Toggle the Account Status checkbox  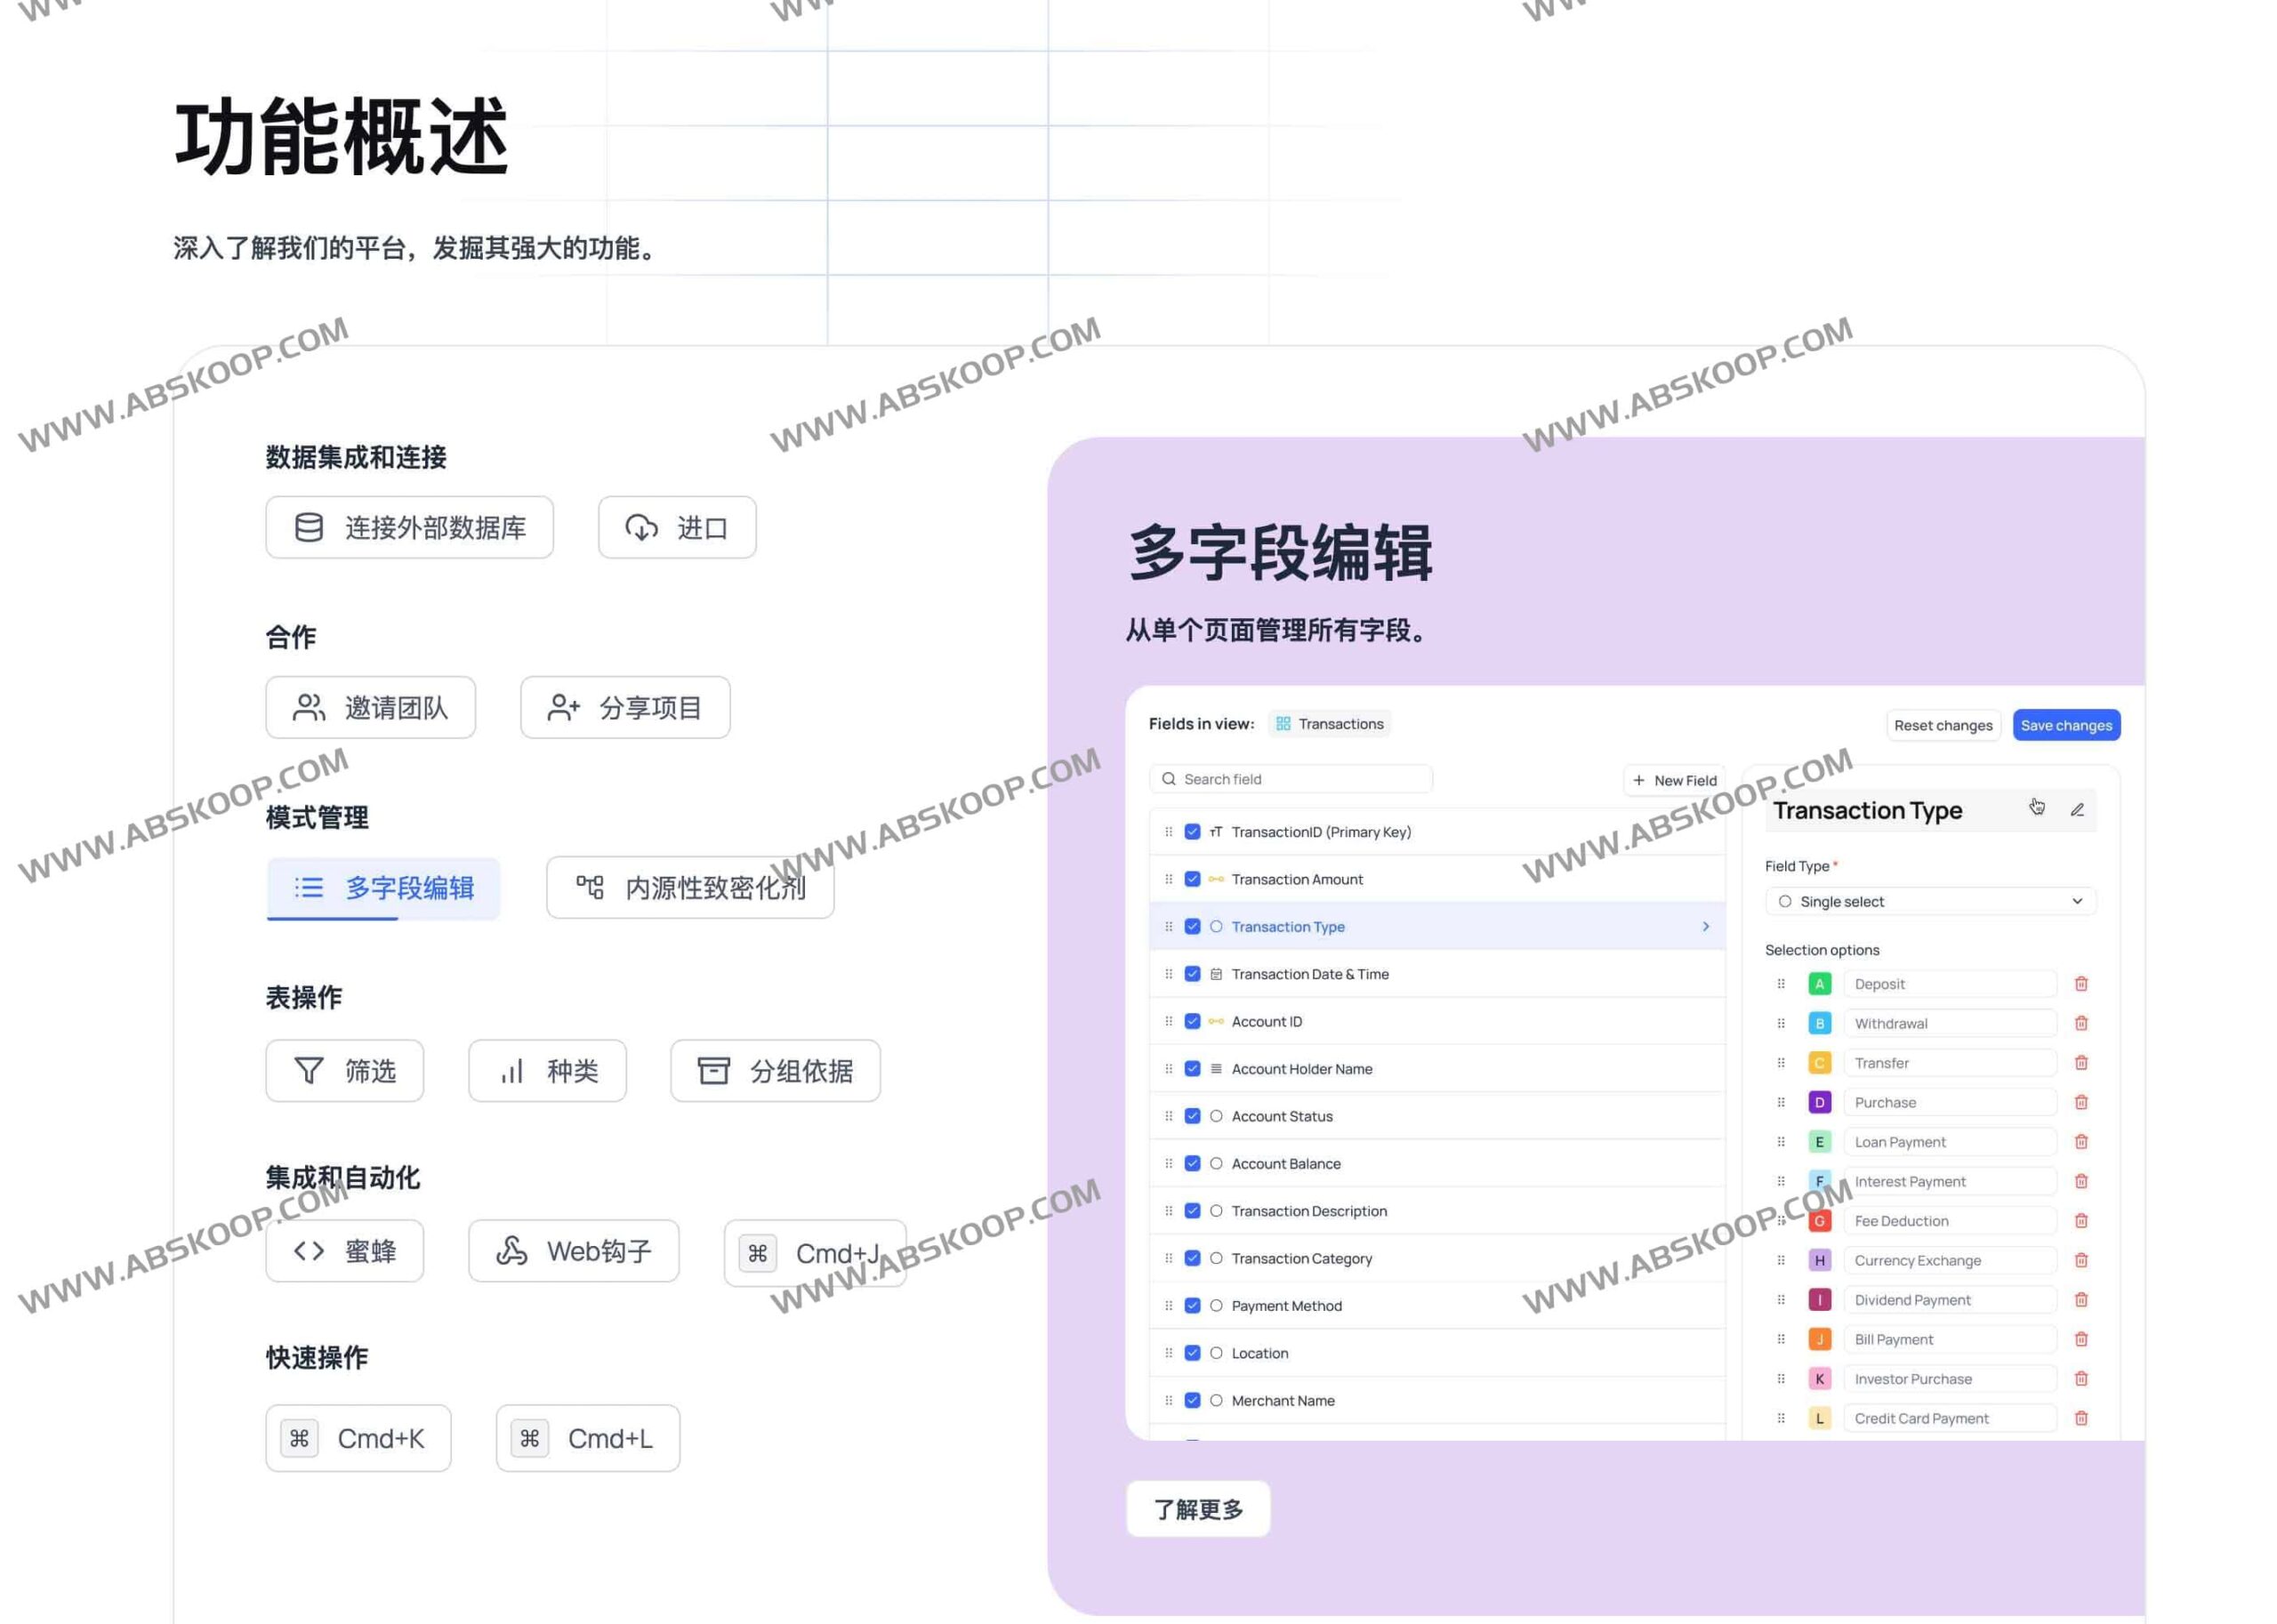1192,1116
